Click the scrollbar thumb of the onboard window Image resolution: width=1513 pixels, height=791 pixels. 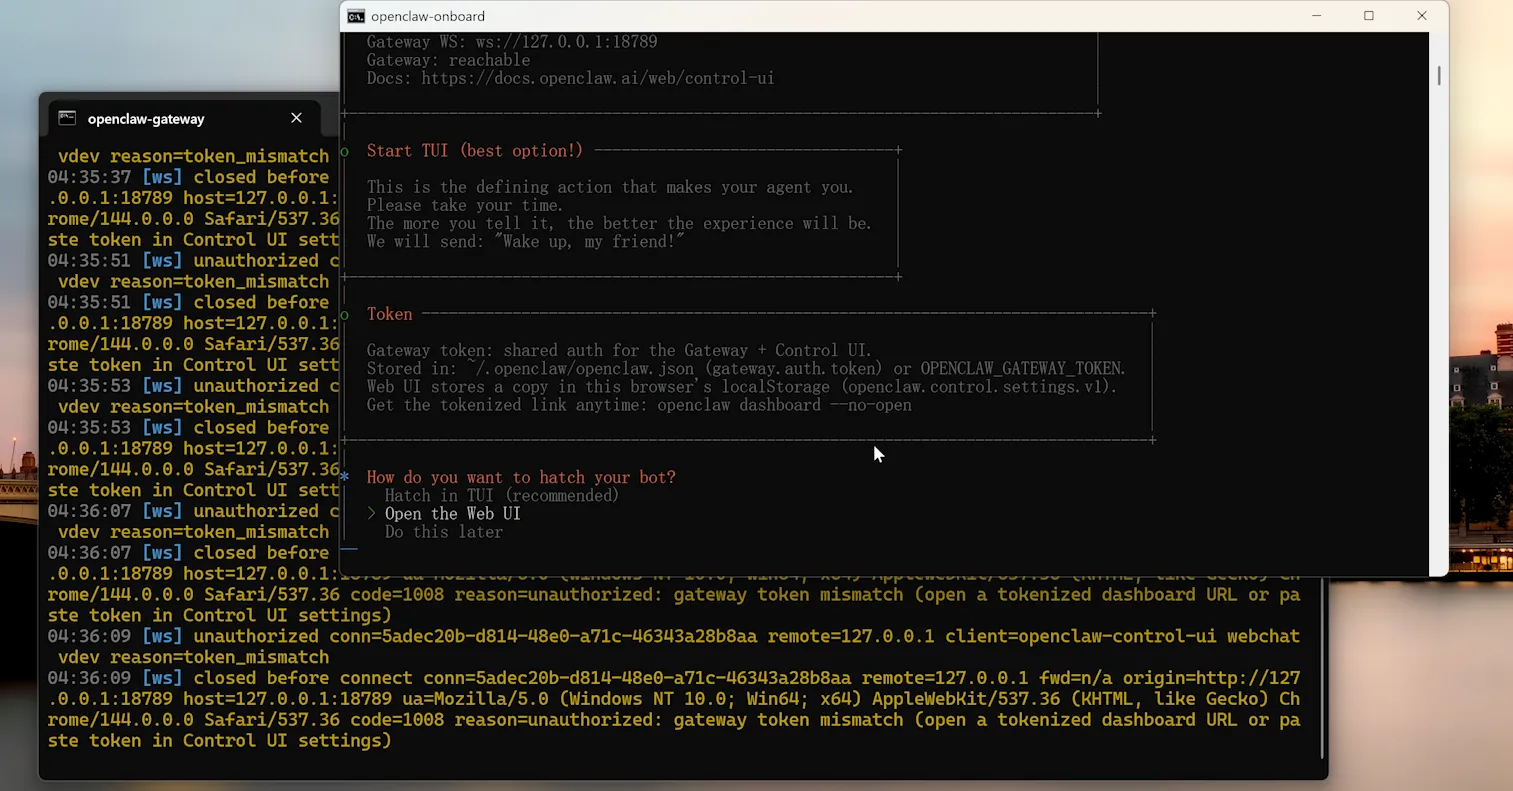(x=1438, y=75)
